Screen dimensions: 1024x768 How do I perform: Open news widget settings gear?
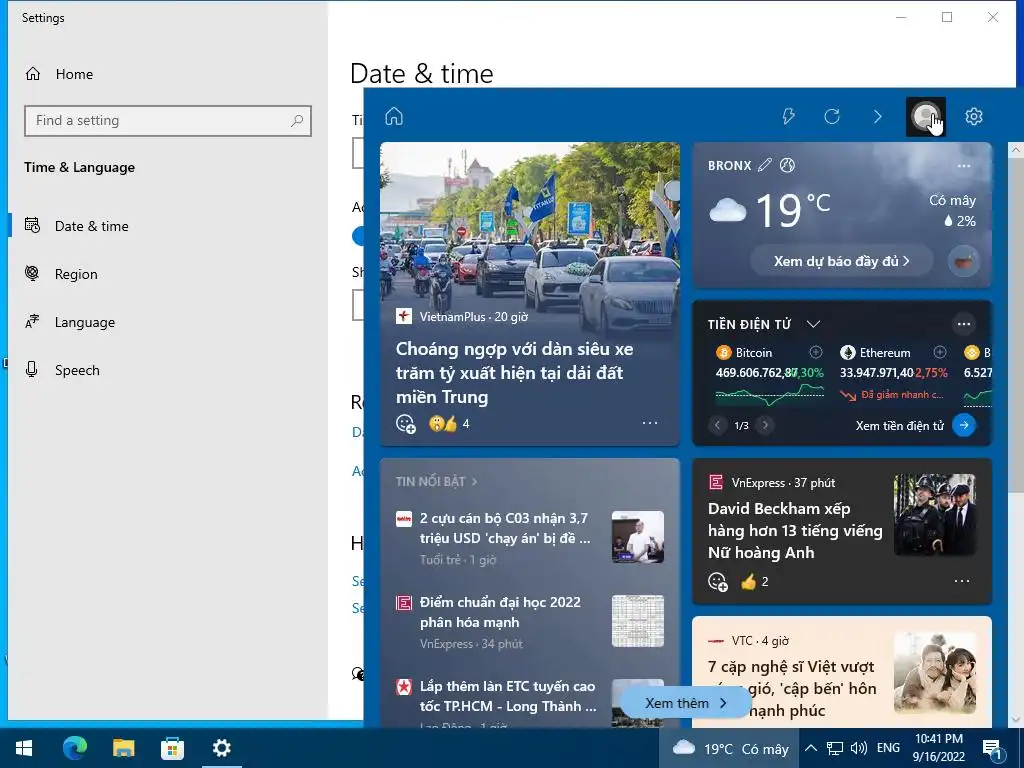[x=974, y=116]
